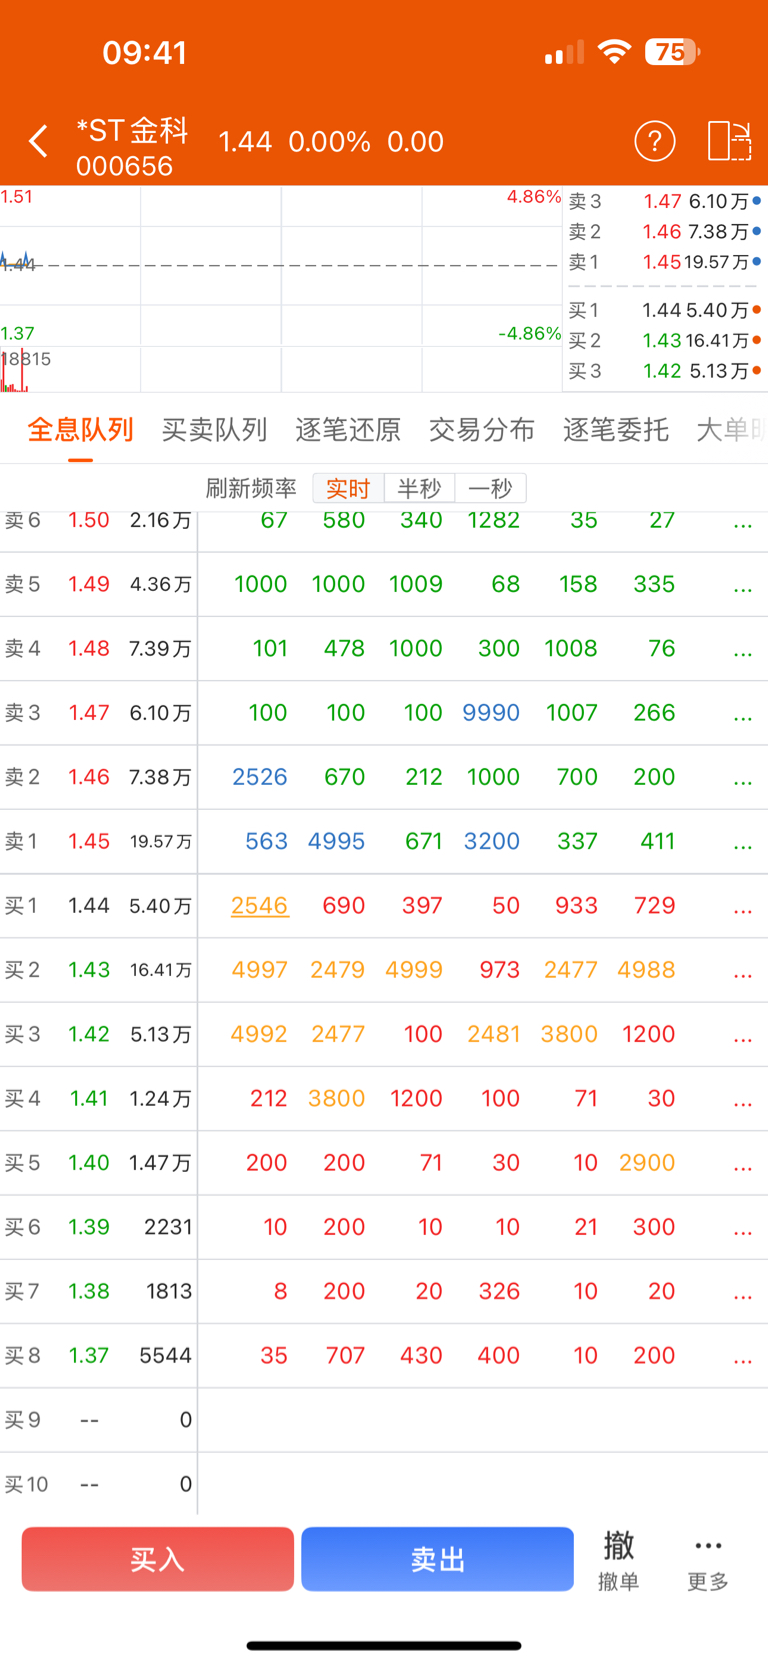Expand more orders in 卖2 row

click(743, 781)
